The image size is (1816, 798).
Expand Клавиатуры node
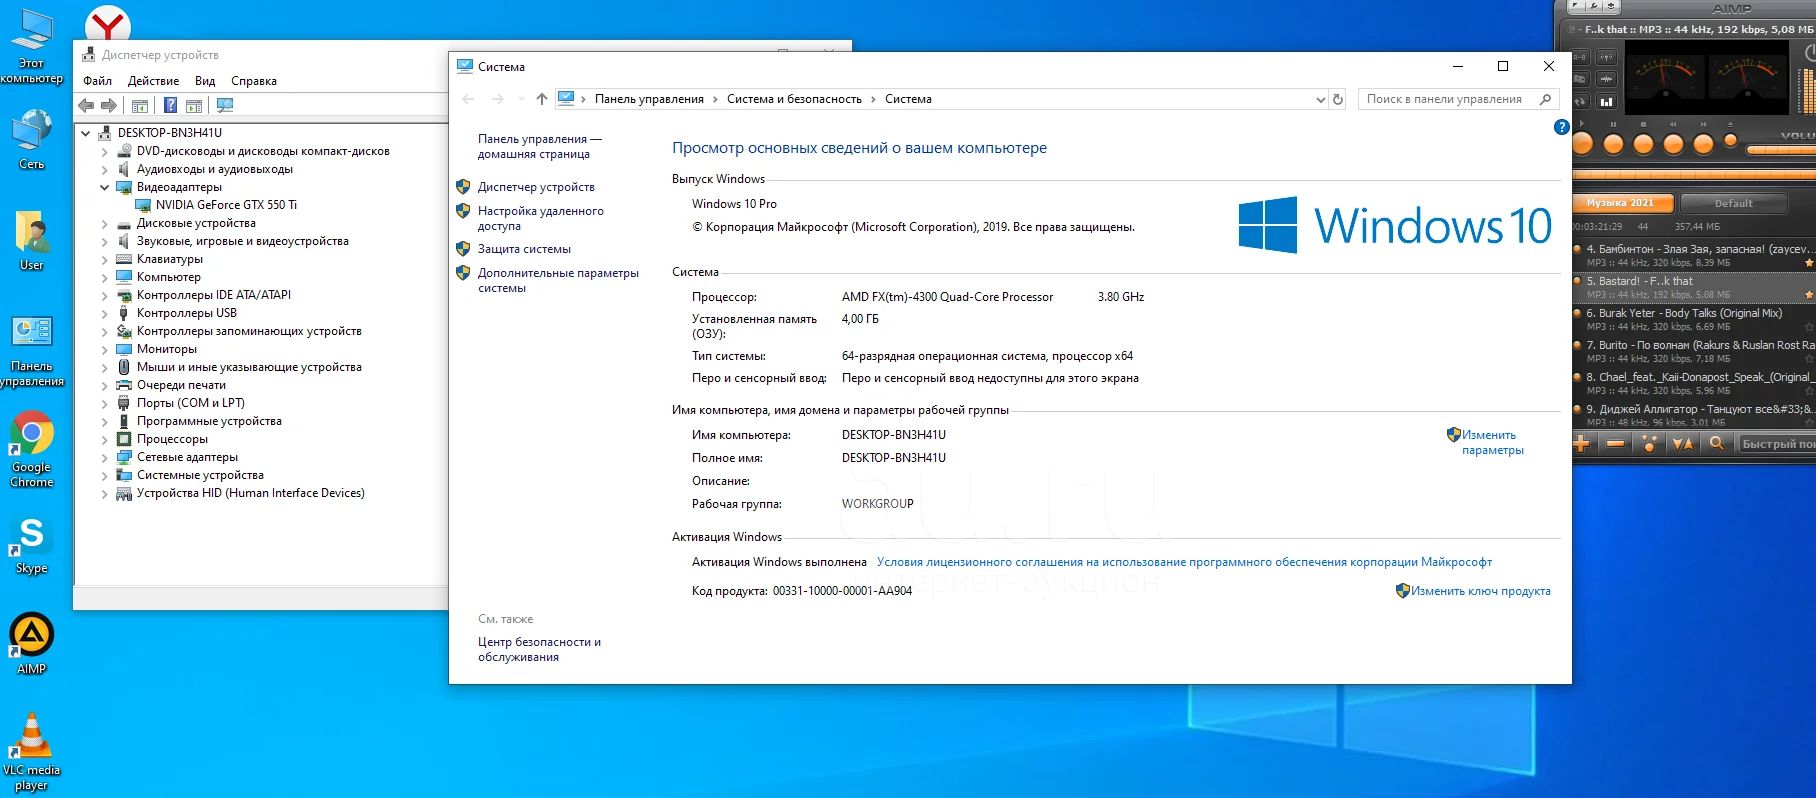[x=104, y=260]
